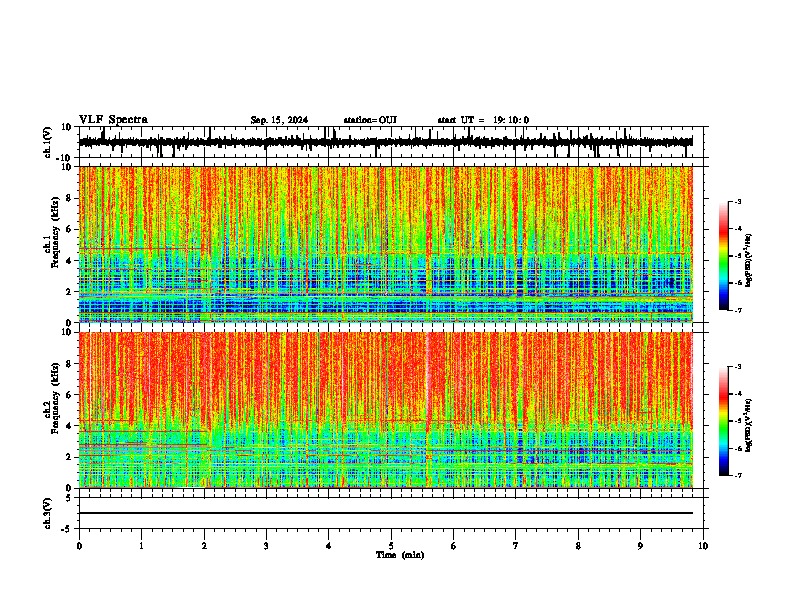Click the log(PSD) label beside ch.2 colorbar
792x612 pixels.
point(749,426)
